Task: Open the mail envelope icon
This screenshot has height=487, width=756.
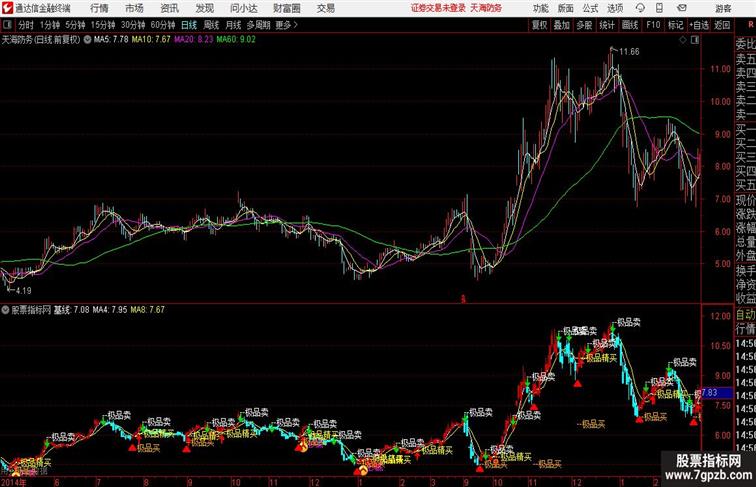Action: [x=682, y=8]
